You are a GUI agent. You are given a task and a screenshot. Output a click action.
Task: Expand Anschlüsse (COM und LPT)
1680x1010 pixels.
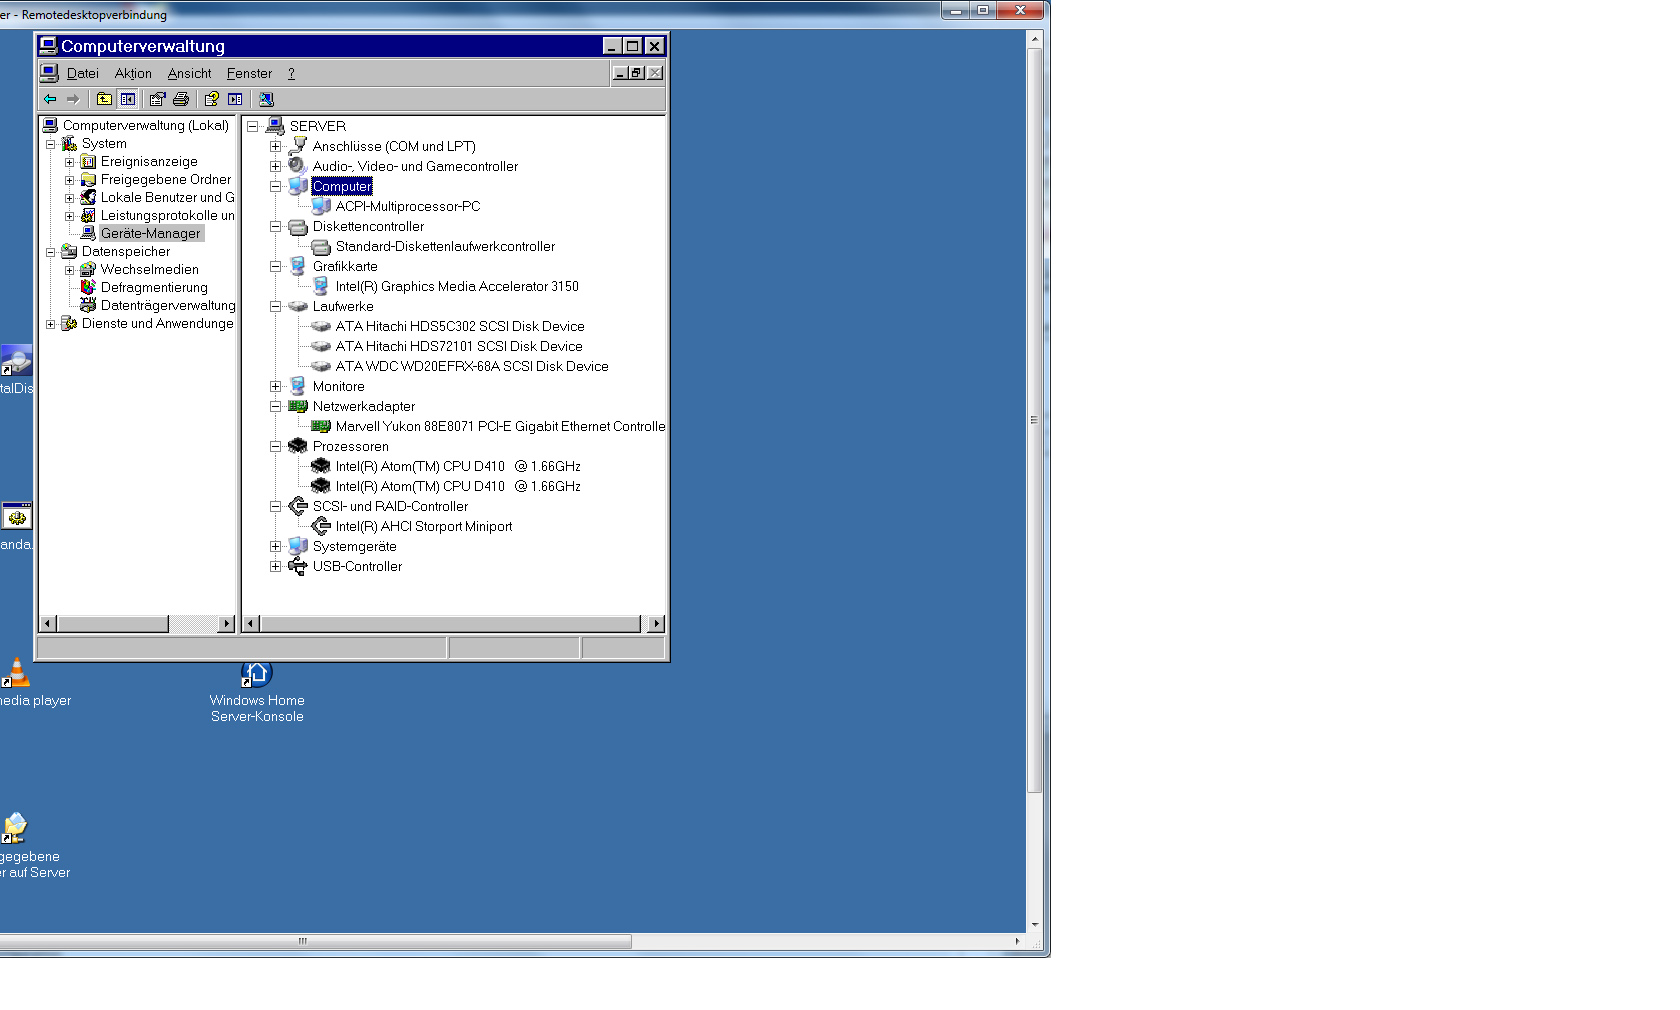[x=275, y=146]
